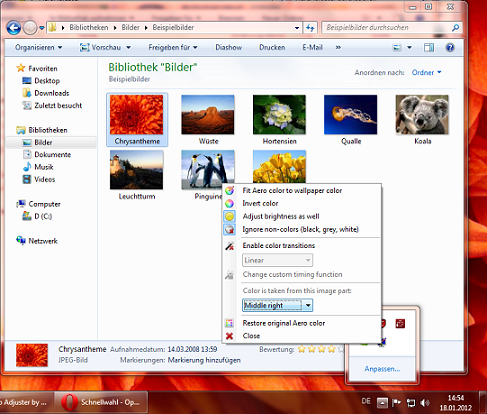This screenshot has height=414, width=487.
Task: Choose Fit Aero color to wallpaper color
Action: click(x=292, y=190)
